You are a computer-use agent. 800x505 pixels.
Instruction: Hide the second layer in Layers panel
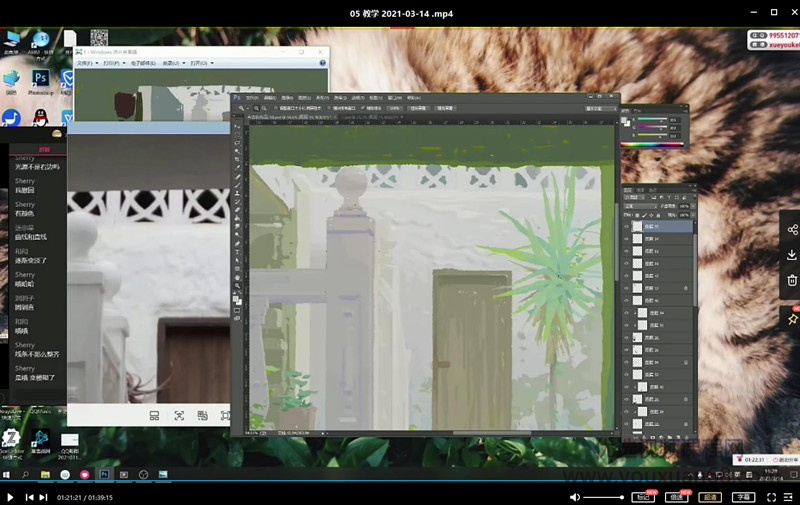click(x=626, y=239)
